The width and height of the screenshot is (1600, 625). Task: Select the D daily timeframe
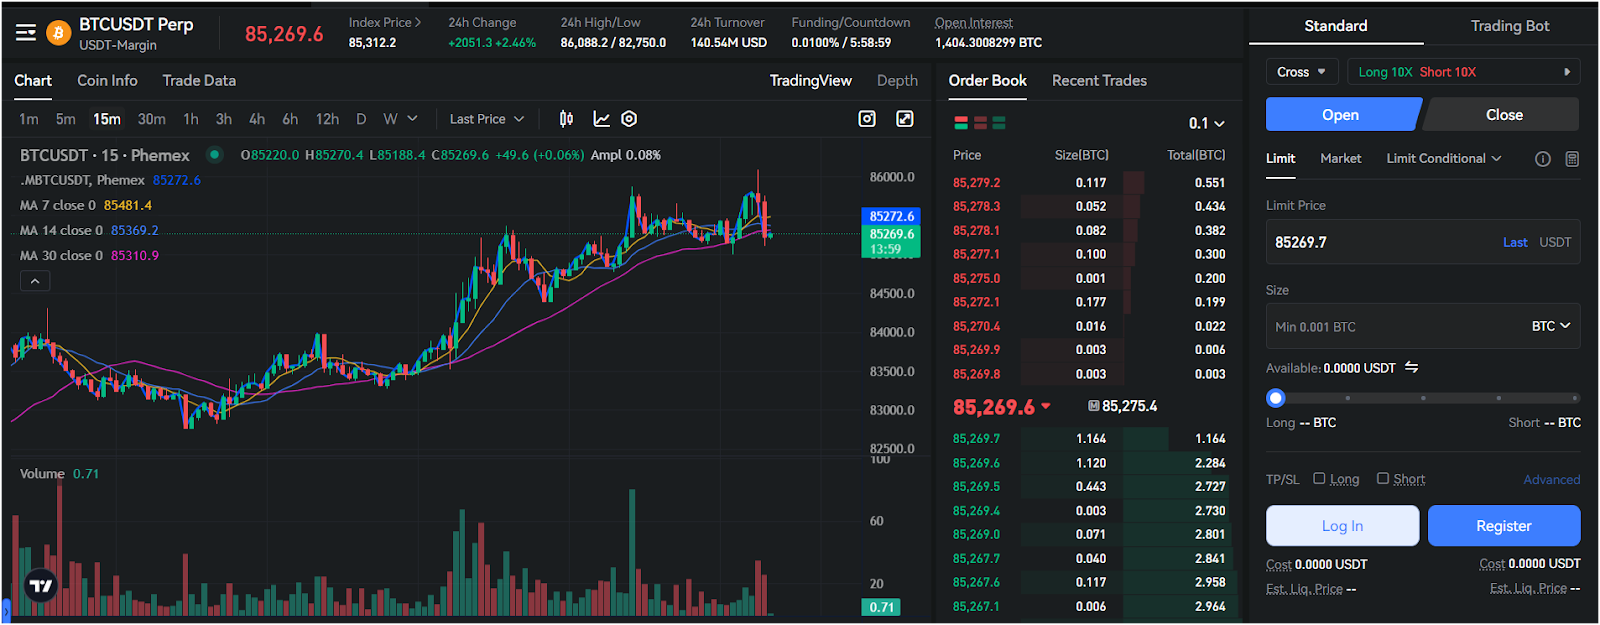coord(361,119)
